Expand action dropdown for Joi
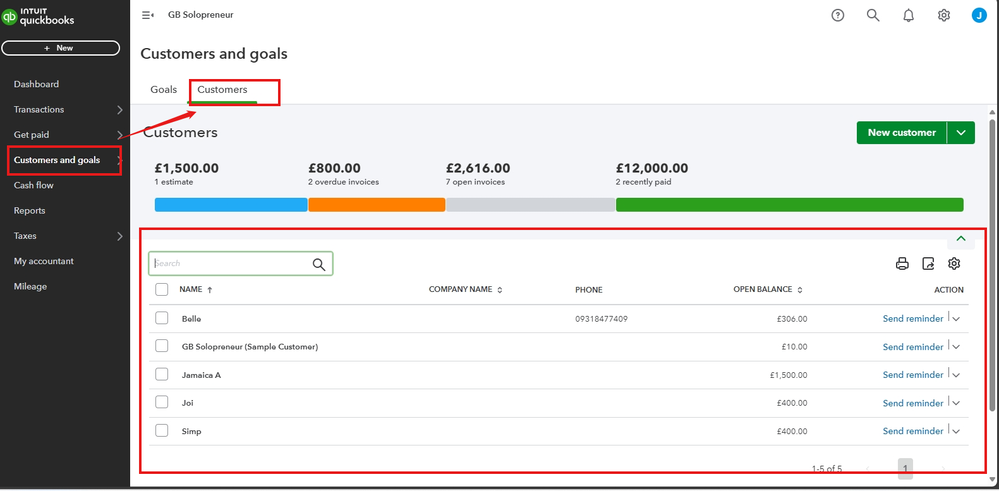This screenshot has width=999, height=491. coord(957,403)
